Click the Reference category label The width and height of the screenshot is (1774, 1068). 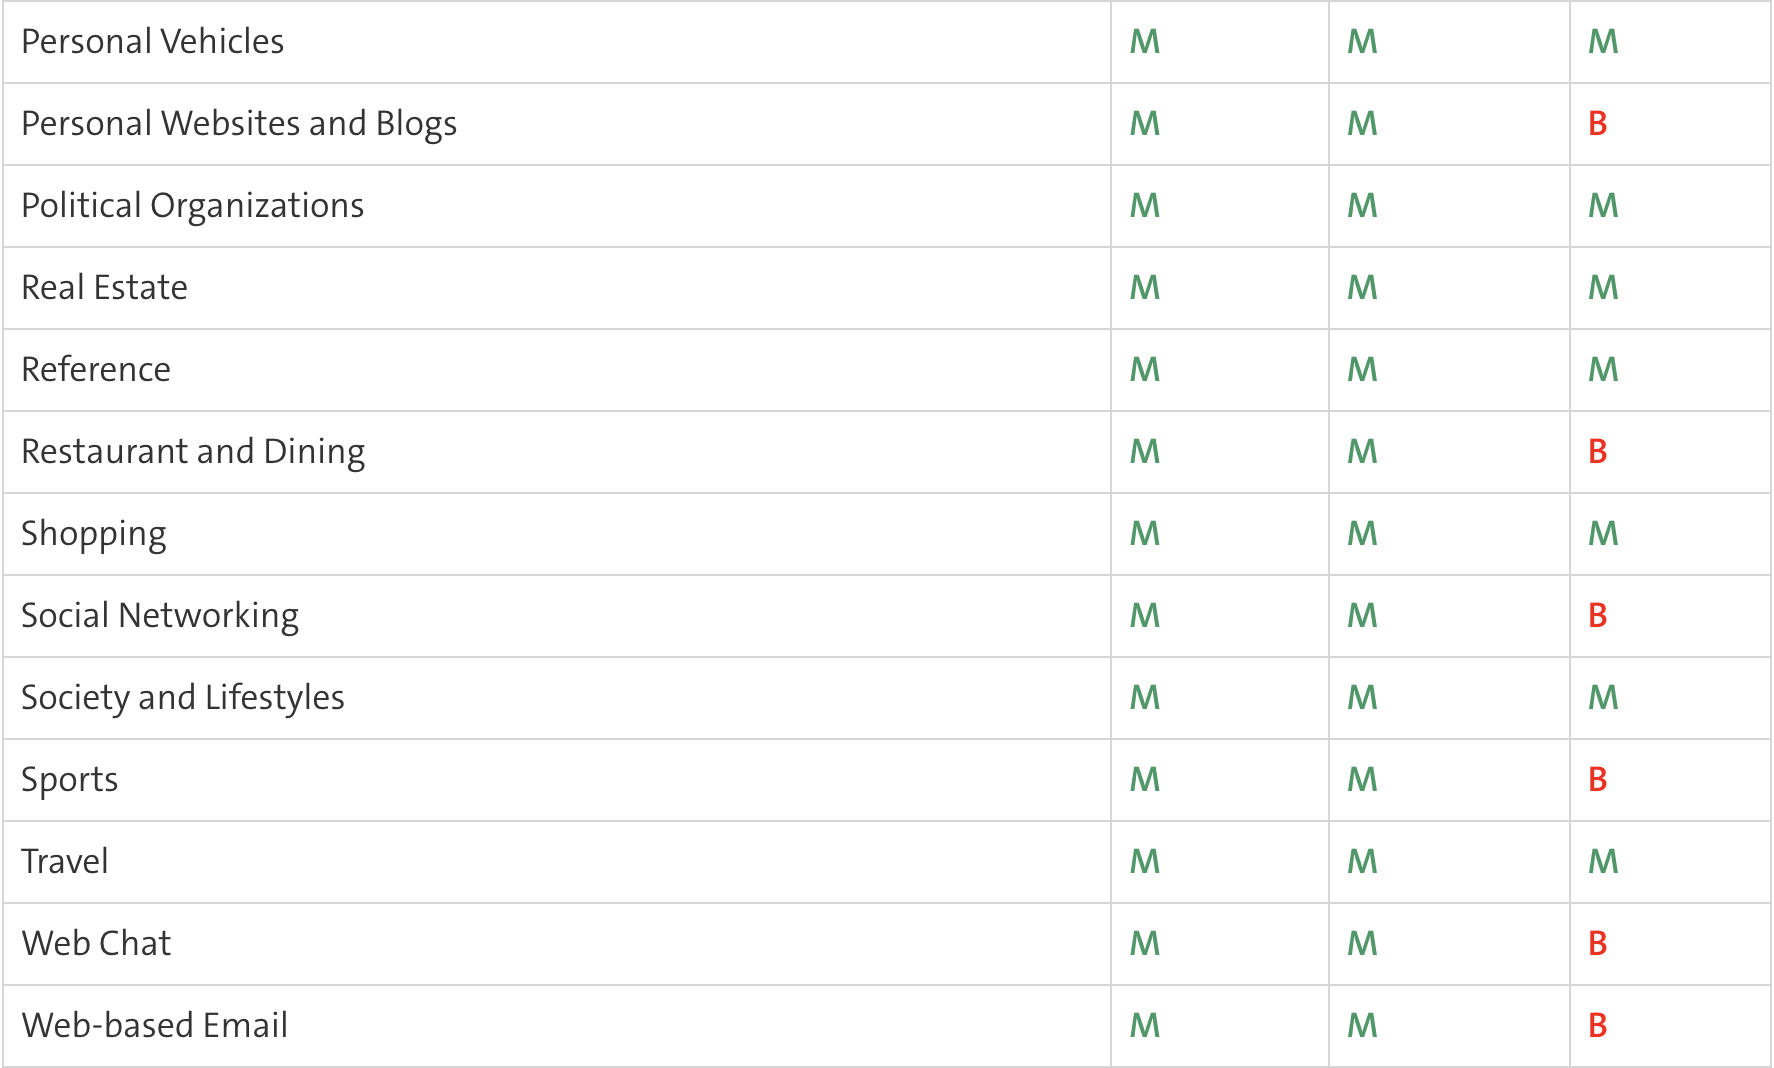pyautogui.click(x=96, y=370)
